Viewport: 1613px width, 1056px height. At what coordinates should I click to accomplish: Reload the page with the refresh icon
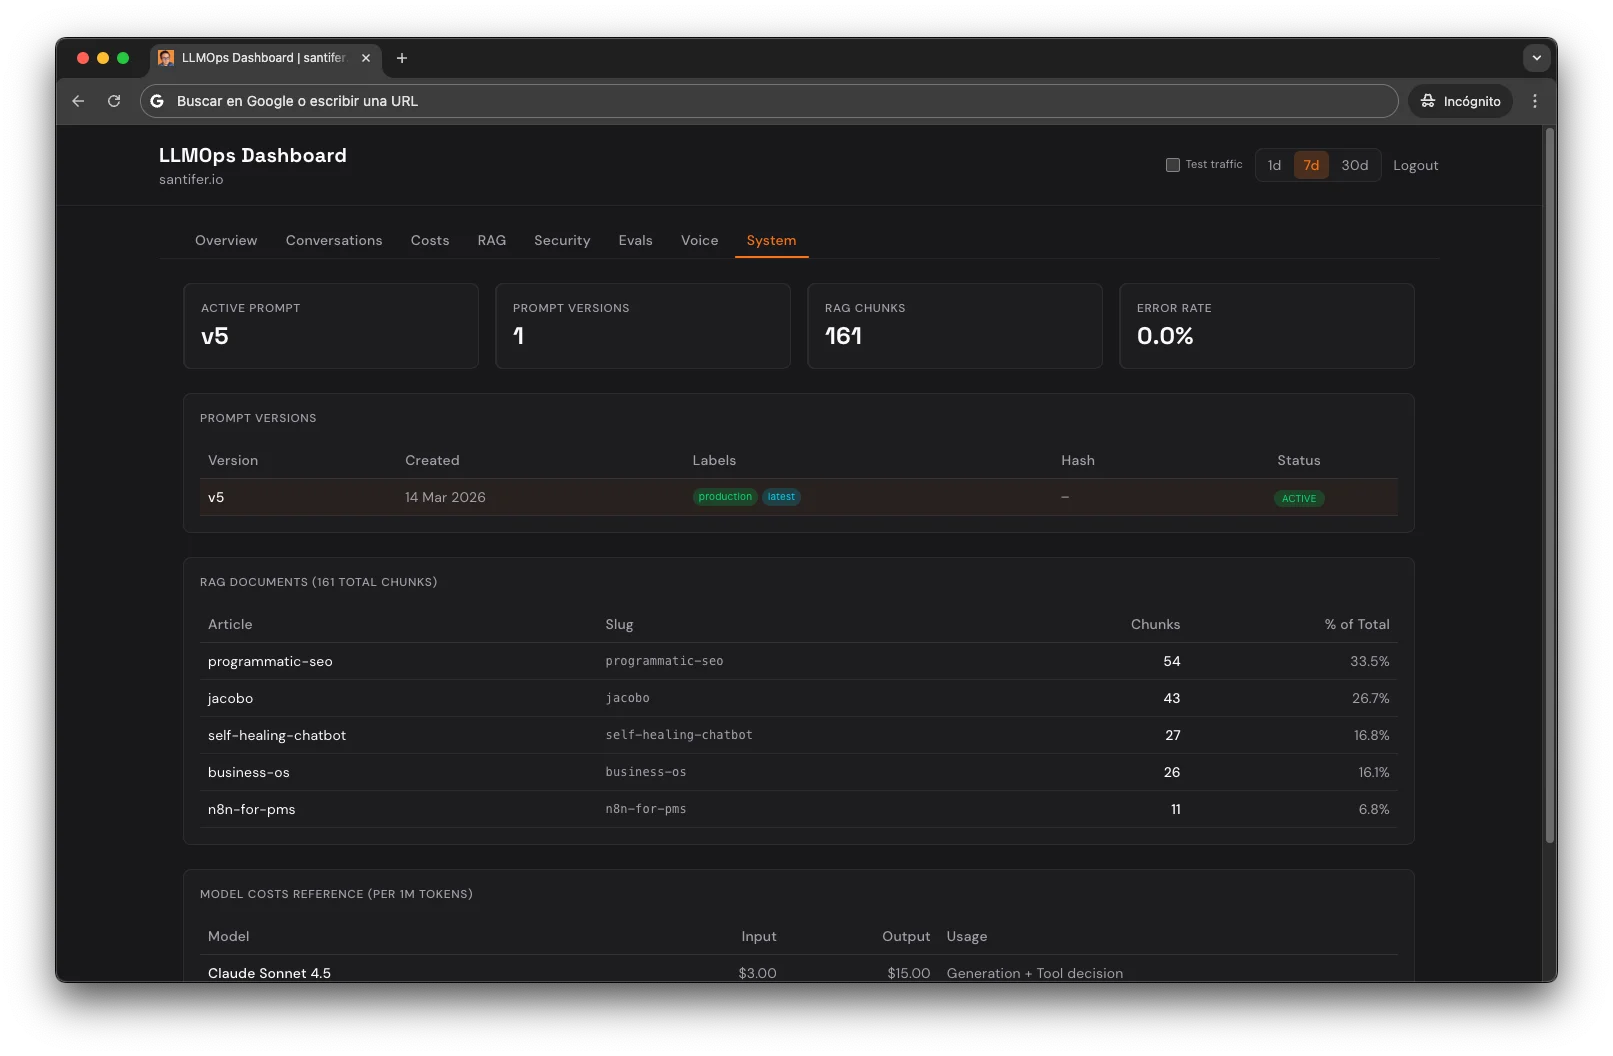114,101
